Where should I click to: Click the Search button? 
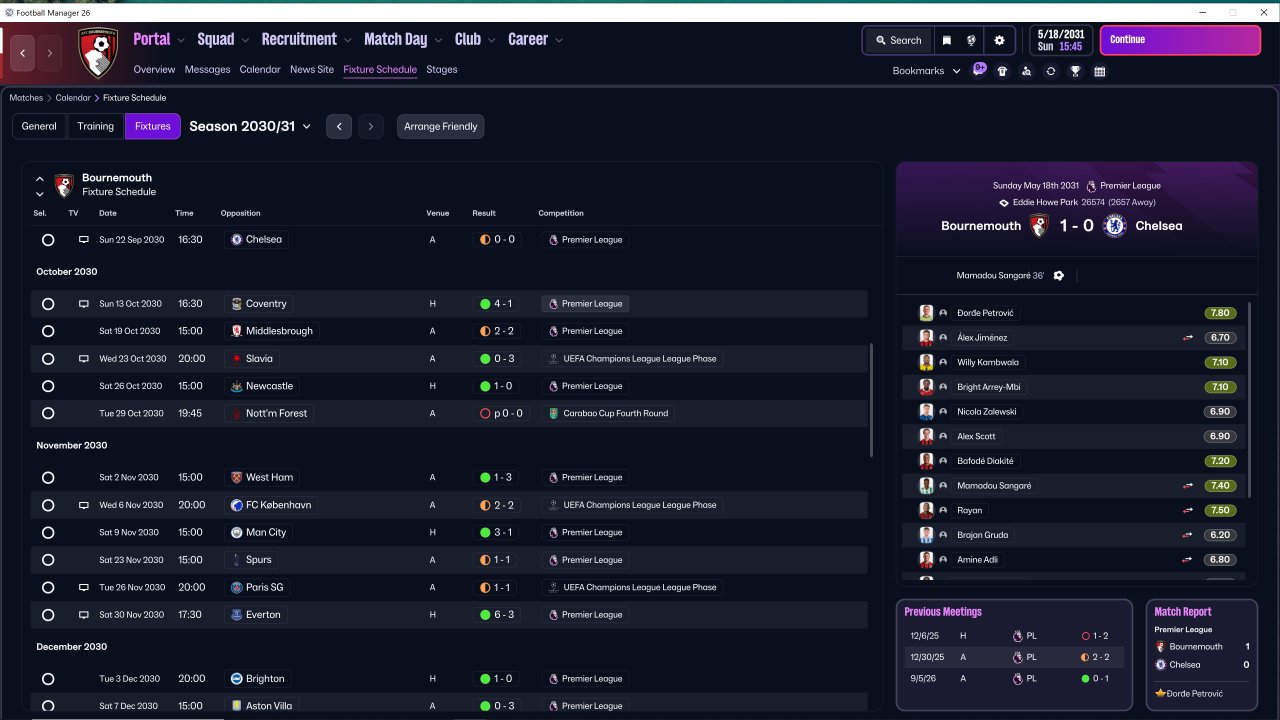(x=898, y=40)
